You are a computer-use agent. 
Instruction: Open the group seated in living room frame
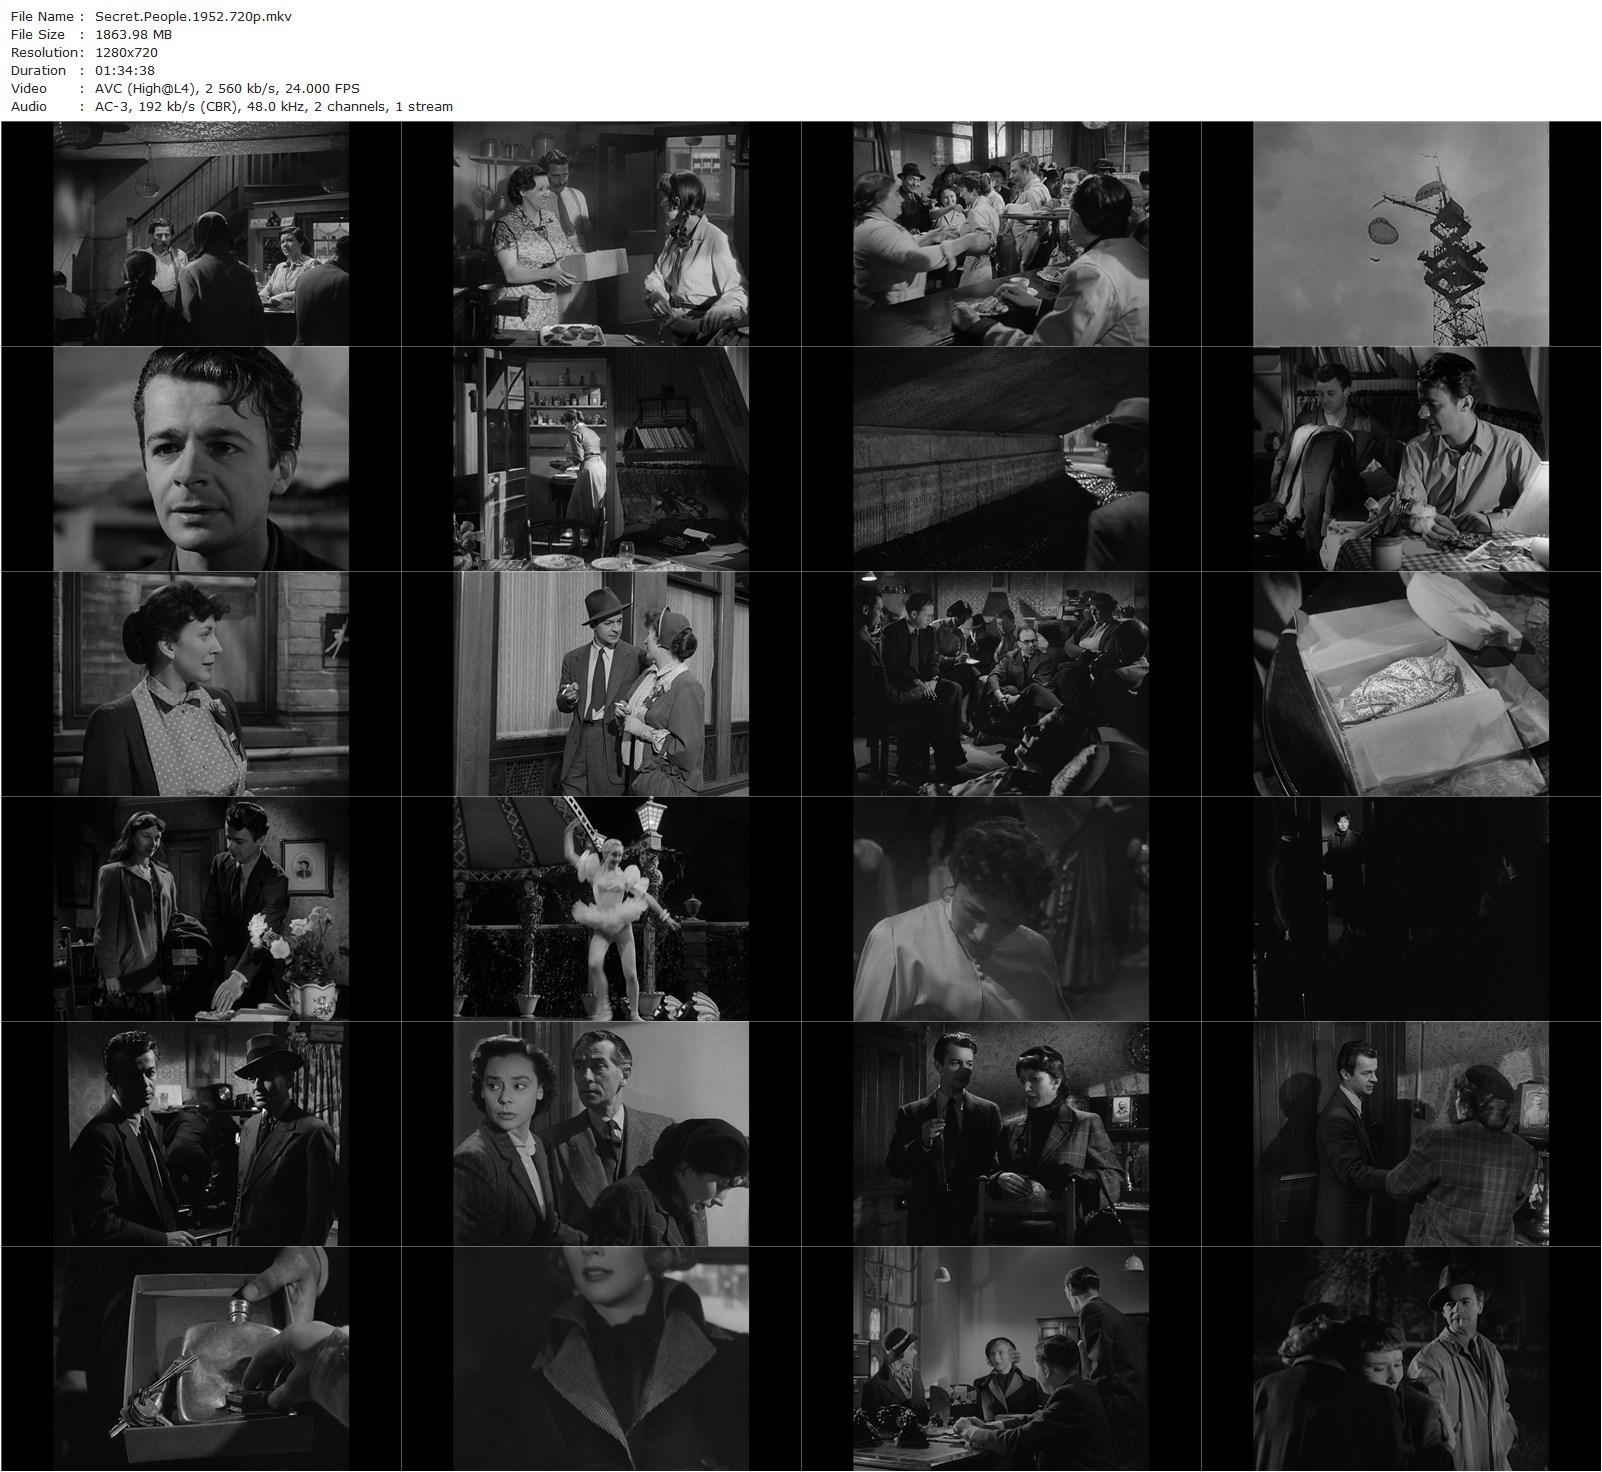coord(1000,684)
